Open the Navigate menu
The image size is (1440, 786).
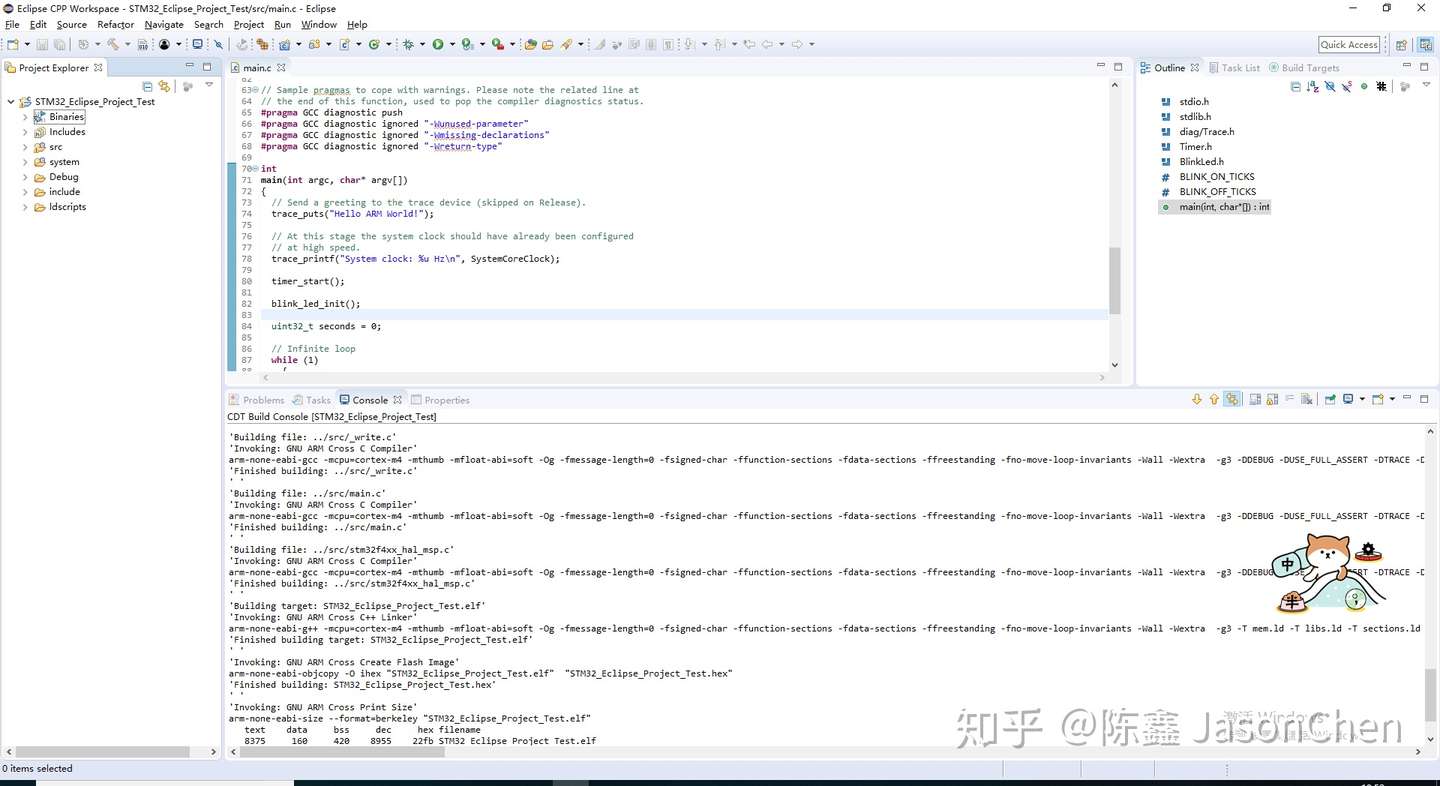[164, 25]
